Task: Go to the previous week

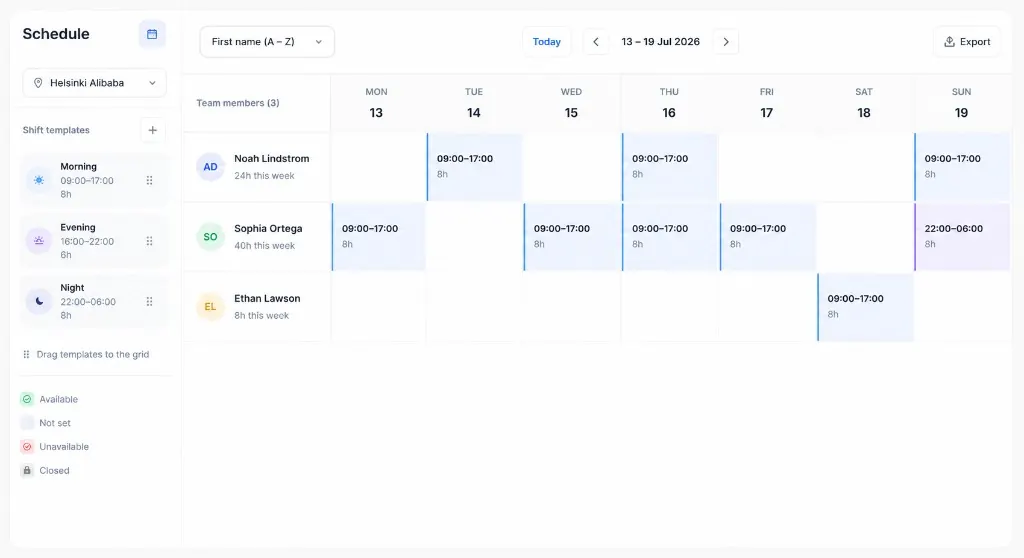Action: pos(596,42)
